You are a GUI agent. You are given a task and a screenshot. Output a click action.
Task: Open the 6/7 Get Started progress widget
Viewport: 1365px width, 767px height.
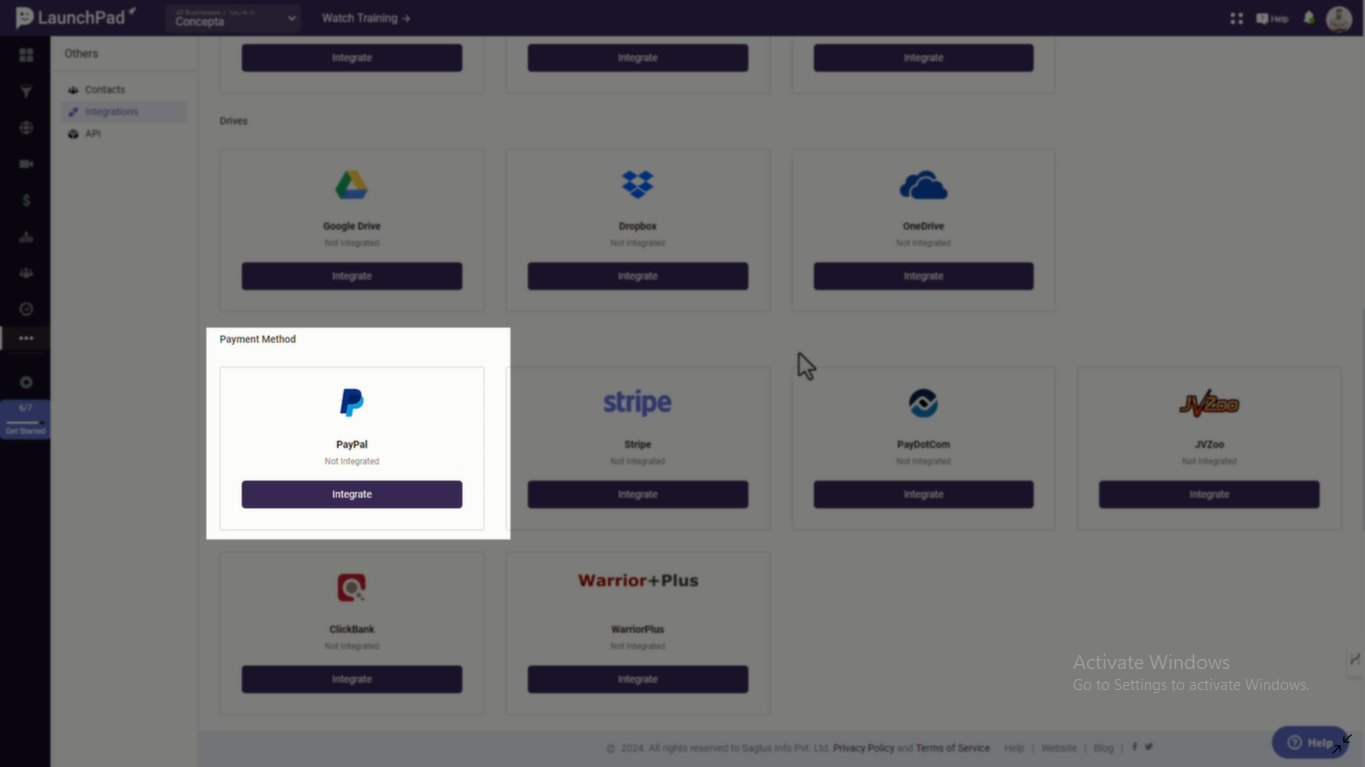25,419
